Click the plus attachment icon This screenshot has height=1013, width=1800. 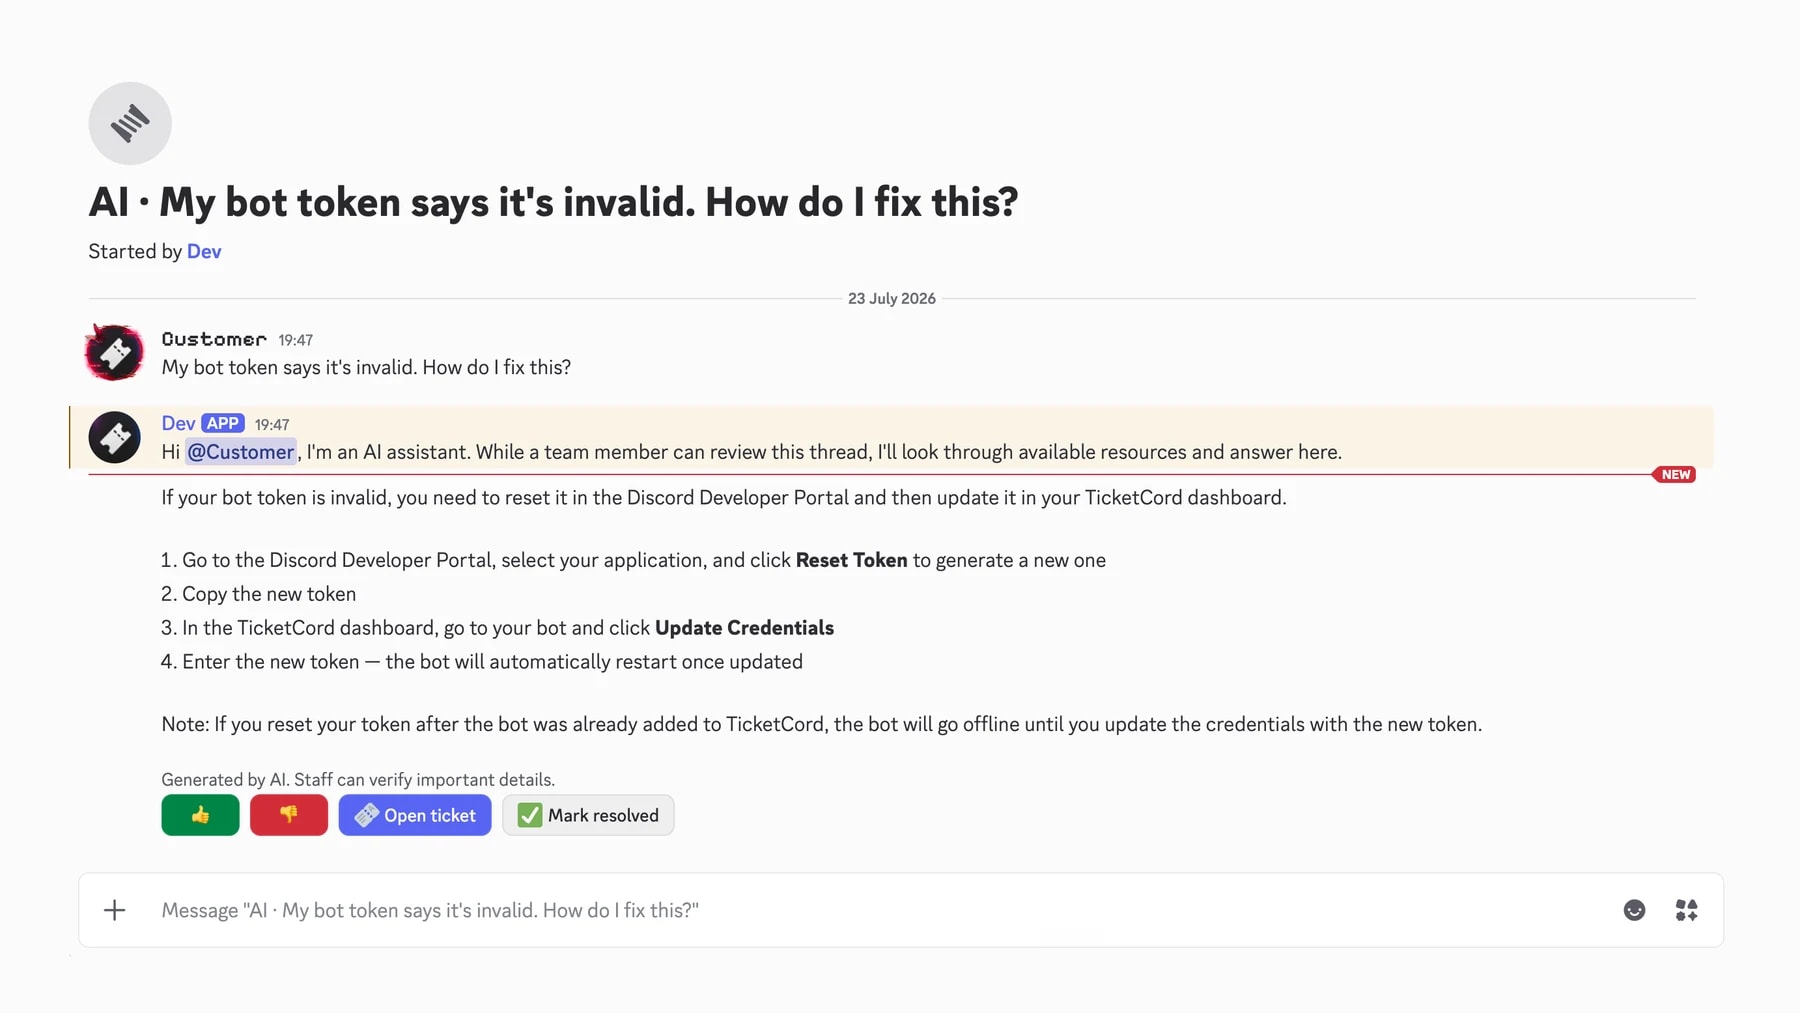[x=115, y=910]
